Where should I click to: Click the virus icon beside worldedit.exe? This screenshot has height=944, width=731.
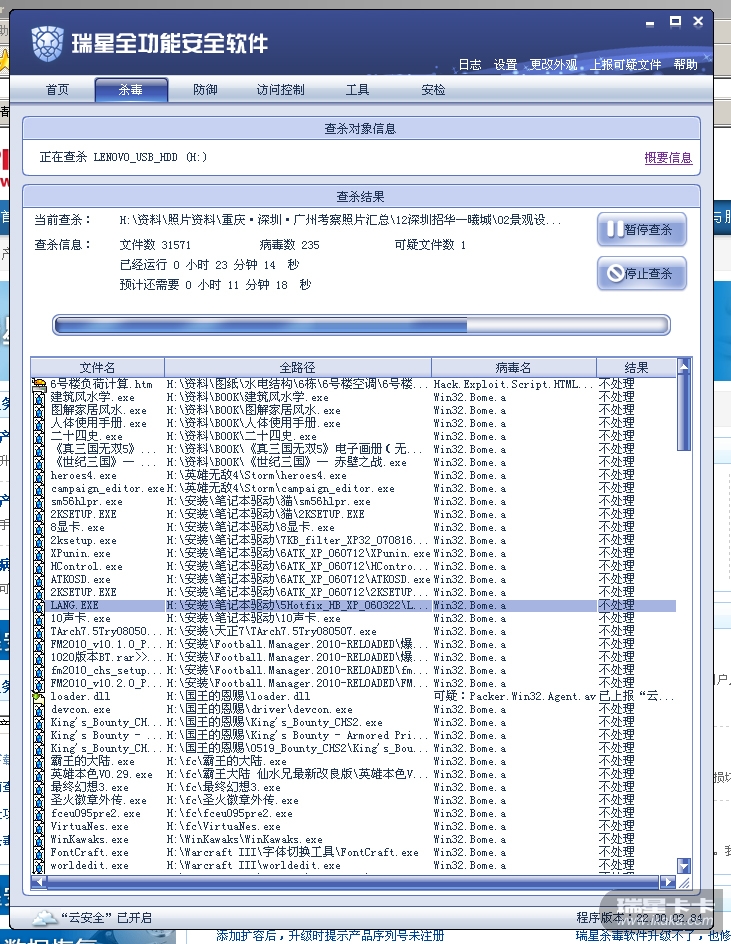click(39, 866)
